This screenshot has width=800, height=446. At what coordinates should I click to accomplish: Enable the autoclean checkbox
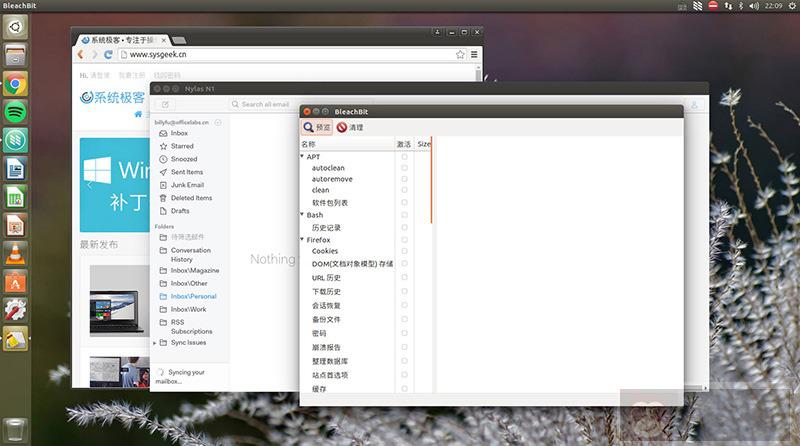pyautogui.click(x=404, y=168)
